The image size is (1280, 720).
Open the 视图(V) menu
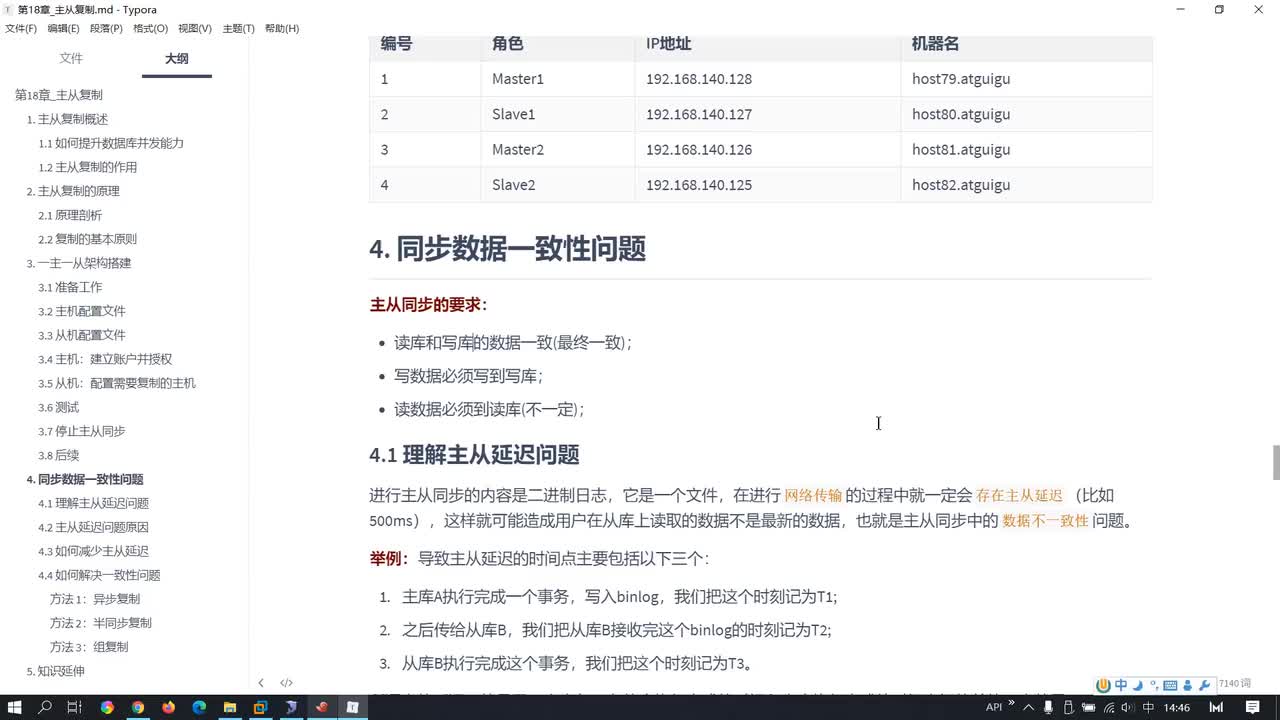coord(194,28)
